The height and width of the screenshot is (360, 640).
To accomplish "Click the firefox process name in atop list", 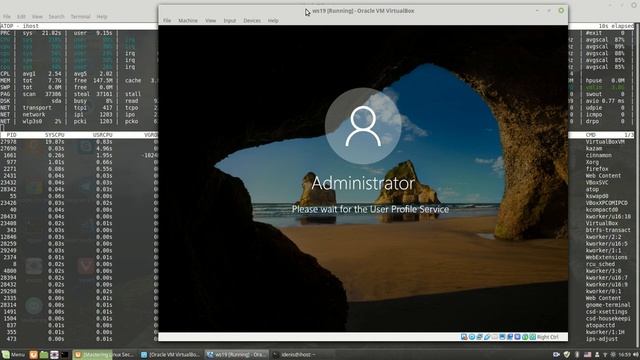I will coord(597,169).
